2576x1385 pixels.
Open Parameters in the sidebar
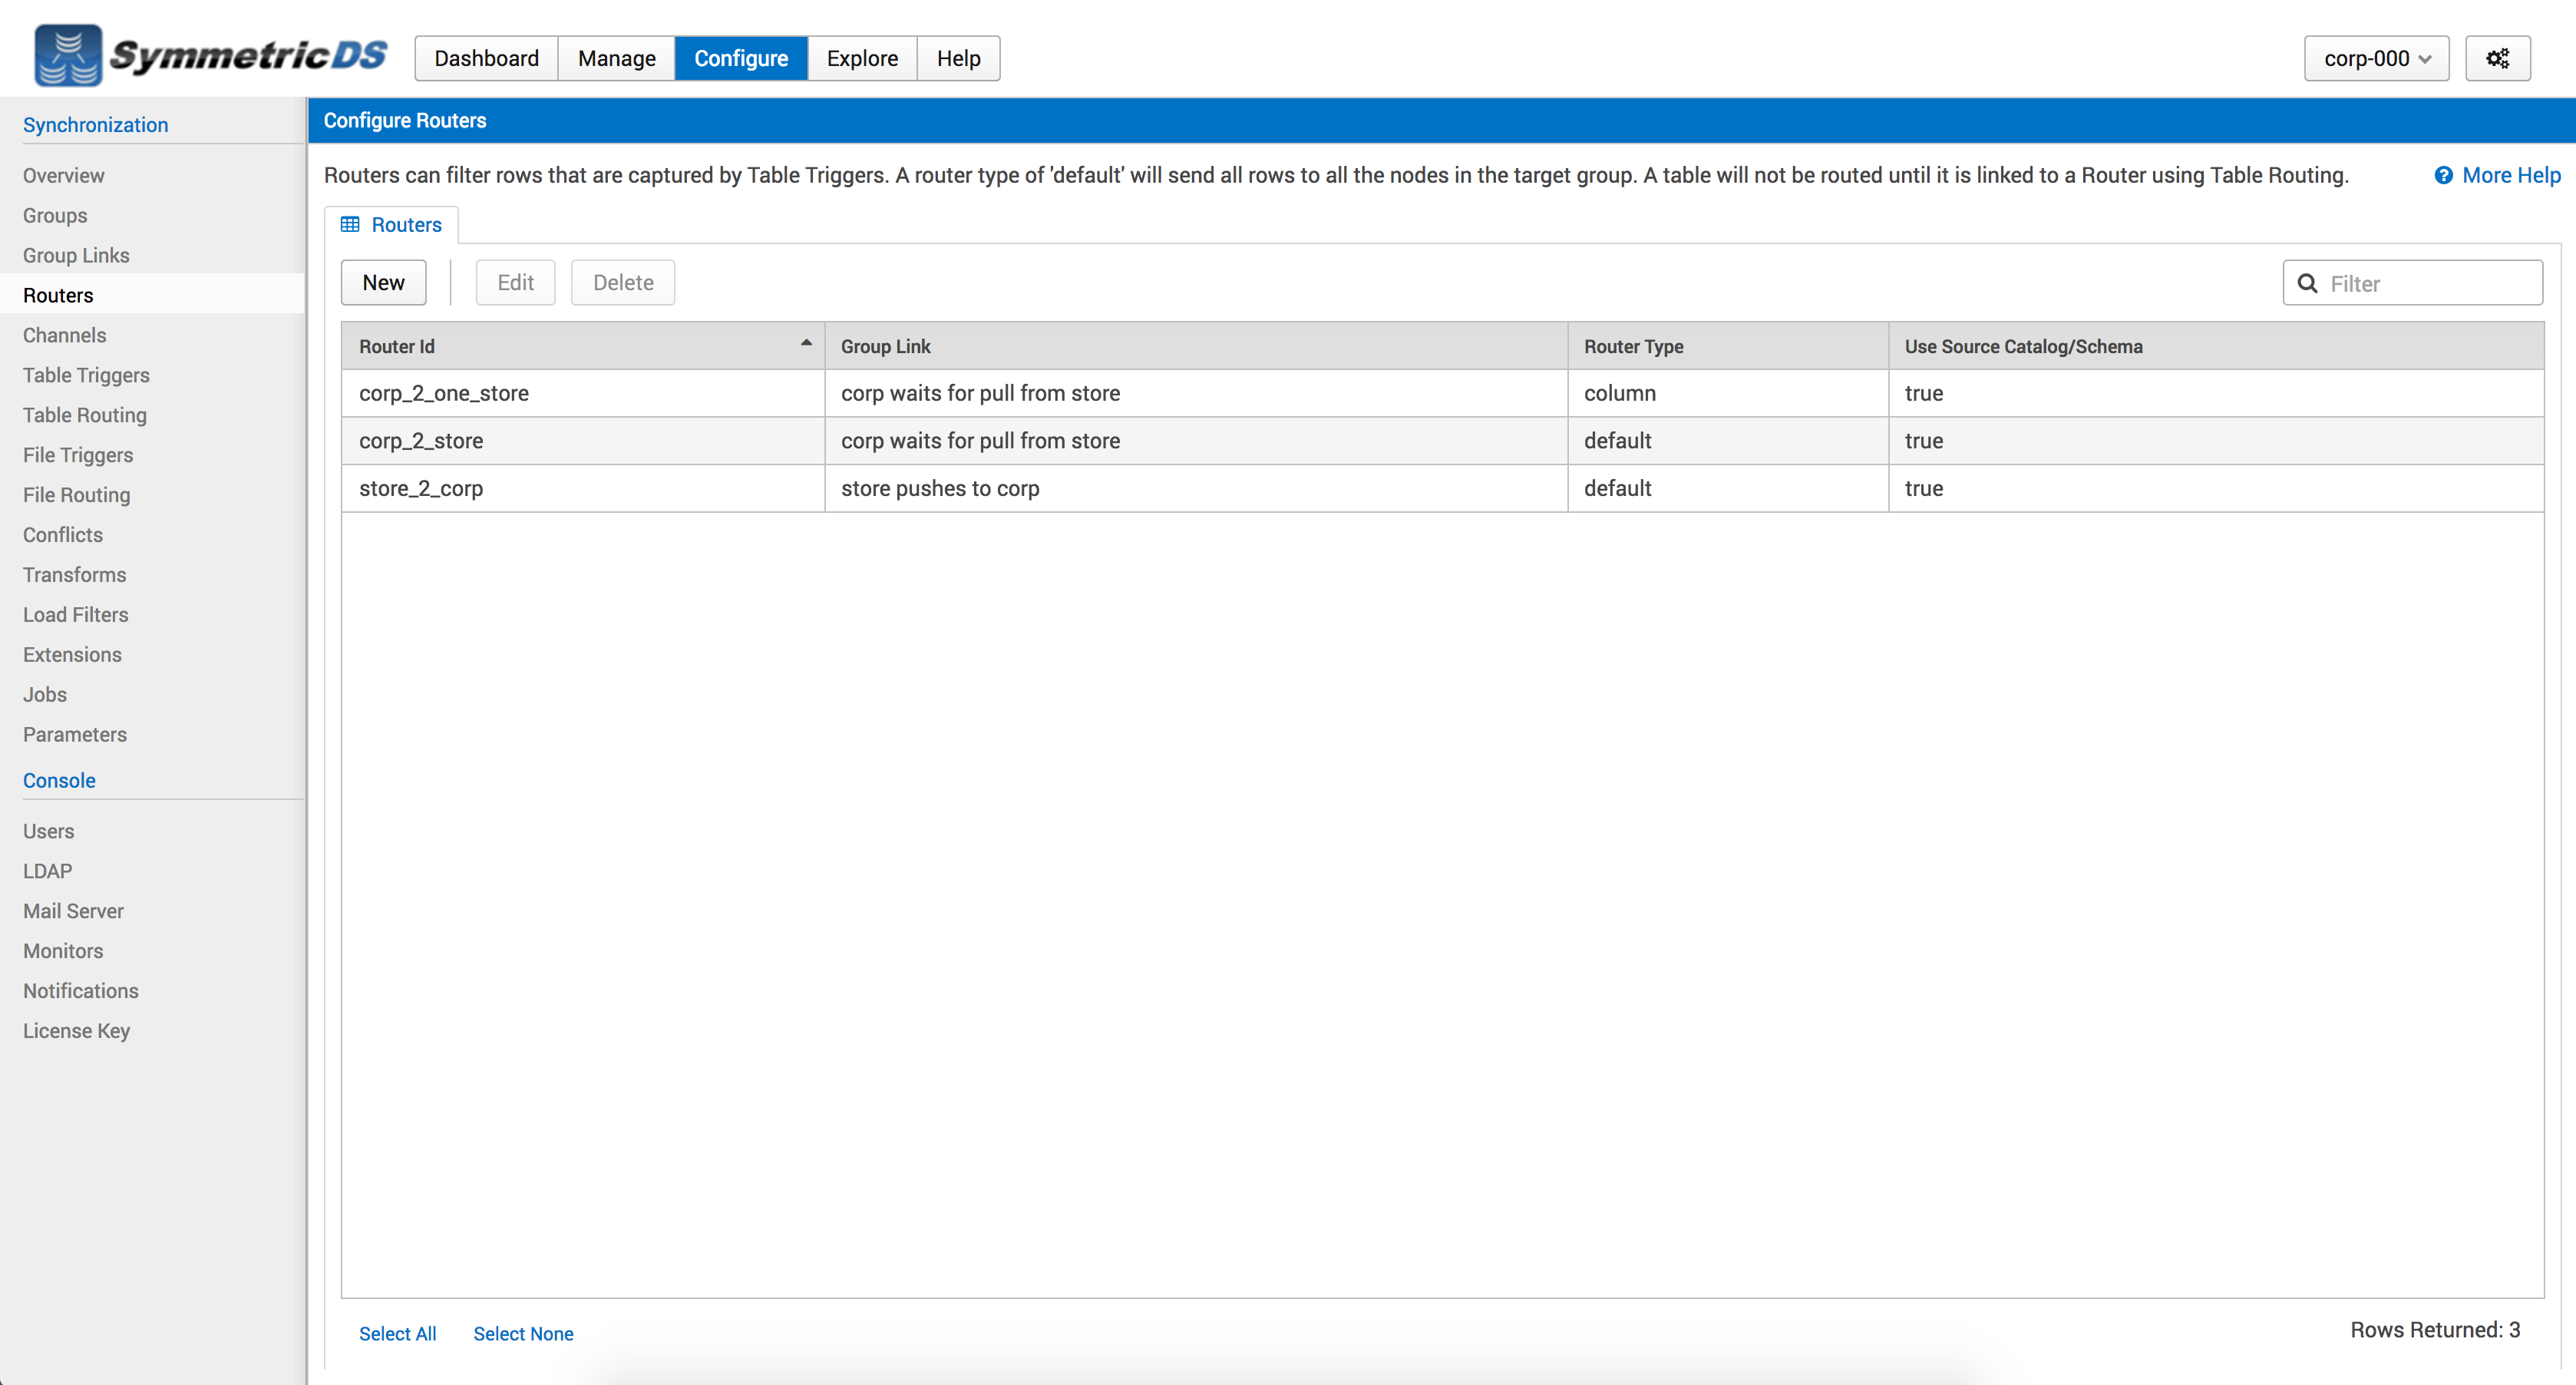75,735
